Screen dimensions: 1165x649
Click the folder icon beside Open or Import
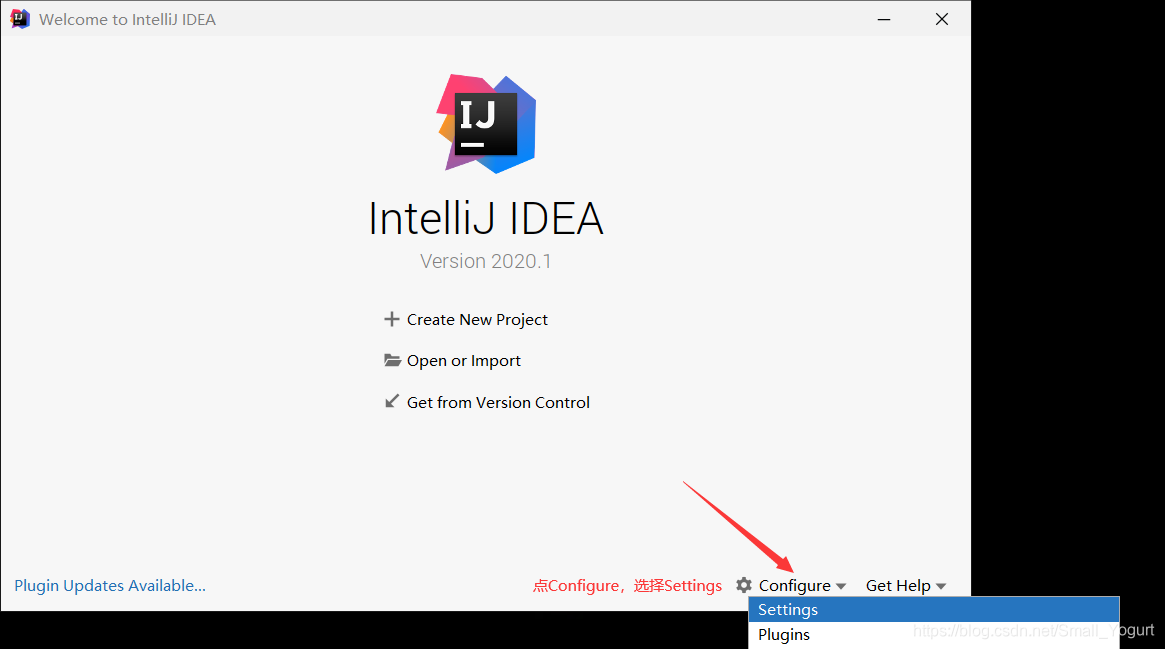pyautogui.click(x=392, y=360)
